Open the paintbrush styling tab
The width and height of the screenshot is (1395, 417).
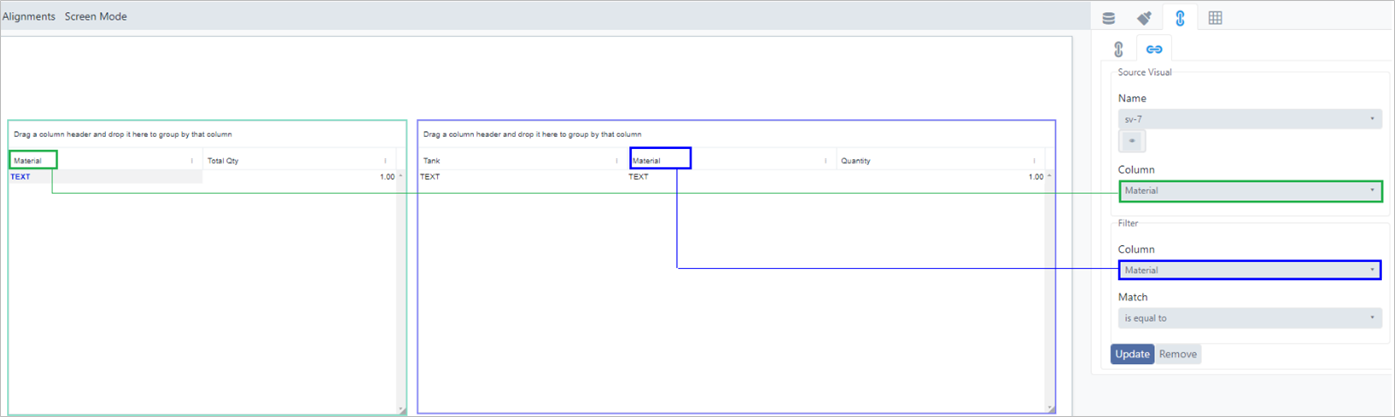[1144, 18]
